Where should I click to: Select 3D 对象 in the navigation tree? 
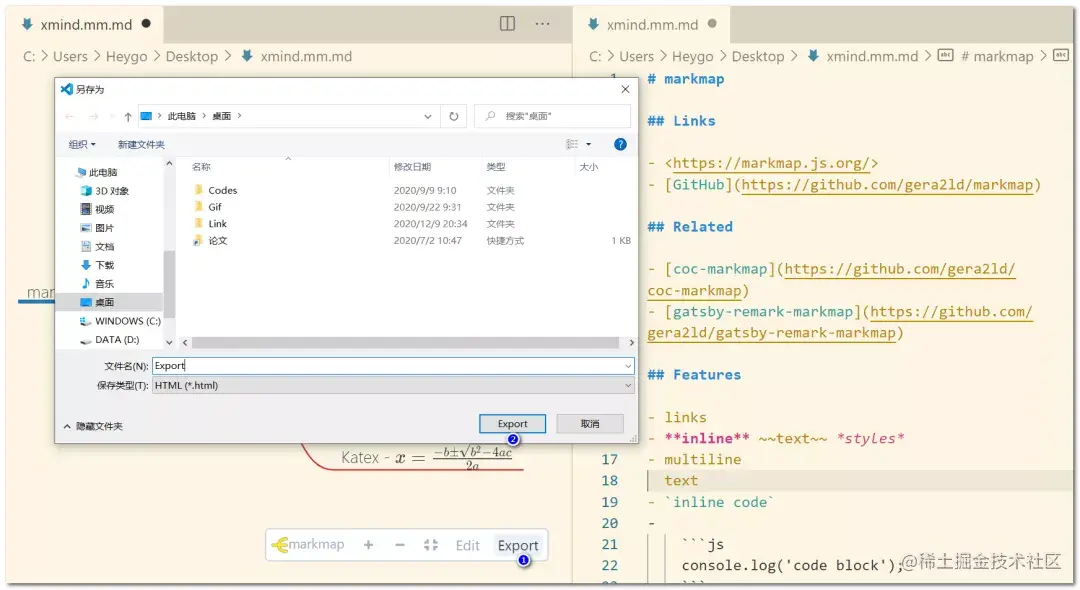[x=105, y=191]
